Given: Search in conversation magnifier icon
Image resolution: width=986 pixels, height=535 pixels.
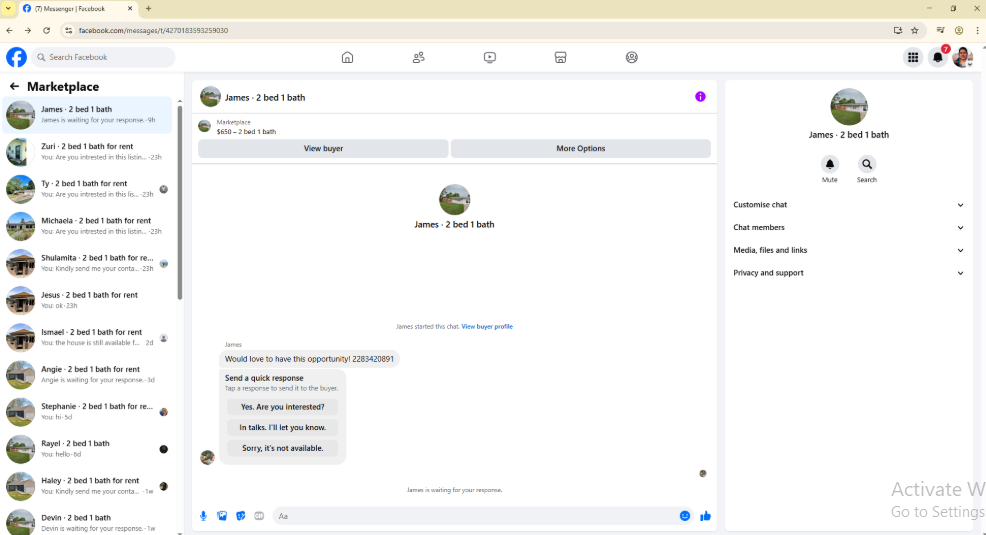Looking at the screenshot, I should (x=867, y=164).
